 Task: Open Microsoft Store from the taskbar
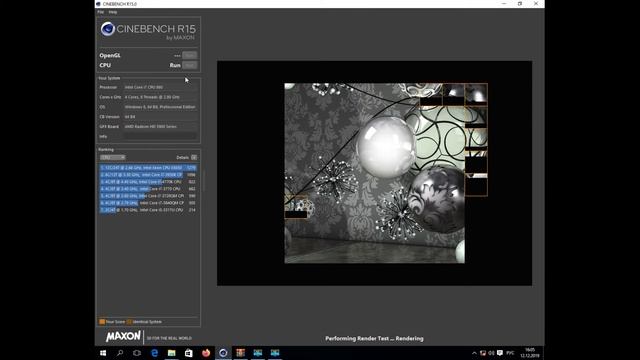(189, 353)
